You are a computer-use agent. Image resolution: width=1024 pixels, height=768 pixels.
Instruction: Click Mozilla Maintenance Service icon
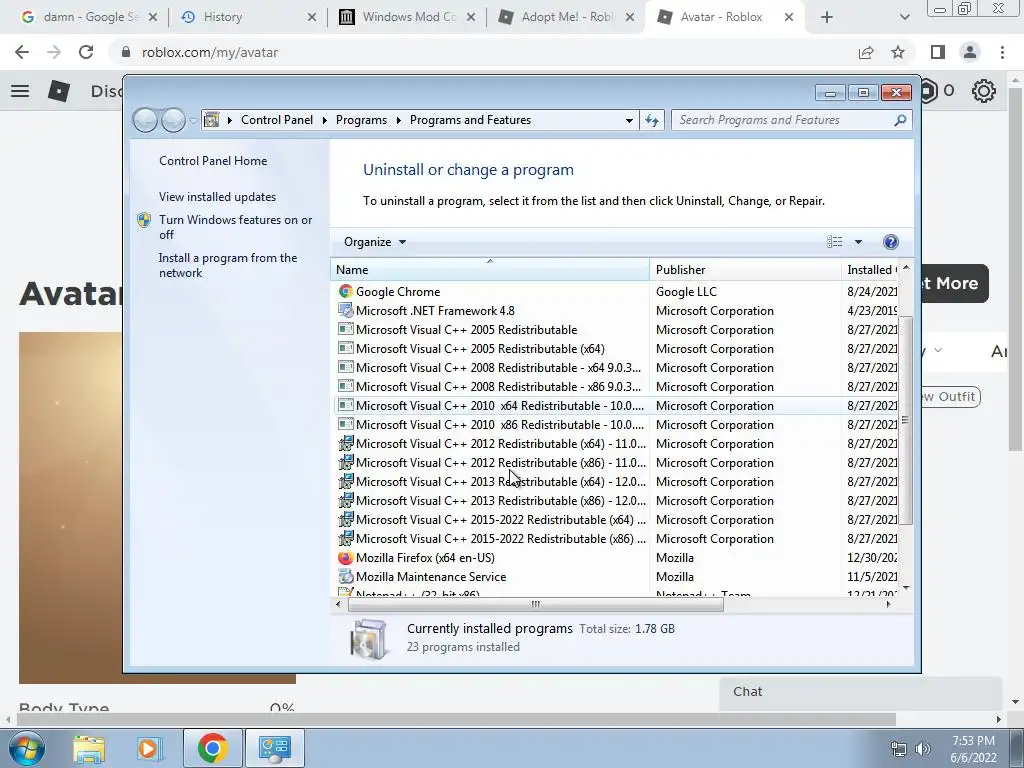(x=345, y=577)
